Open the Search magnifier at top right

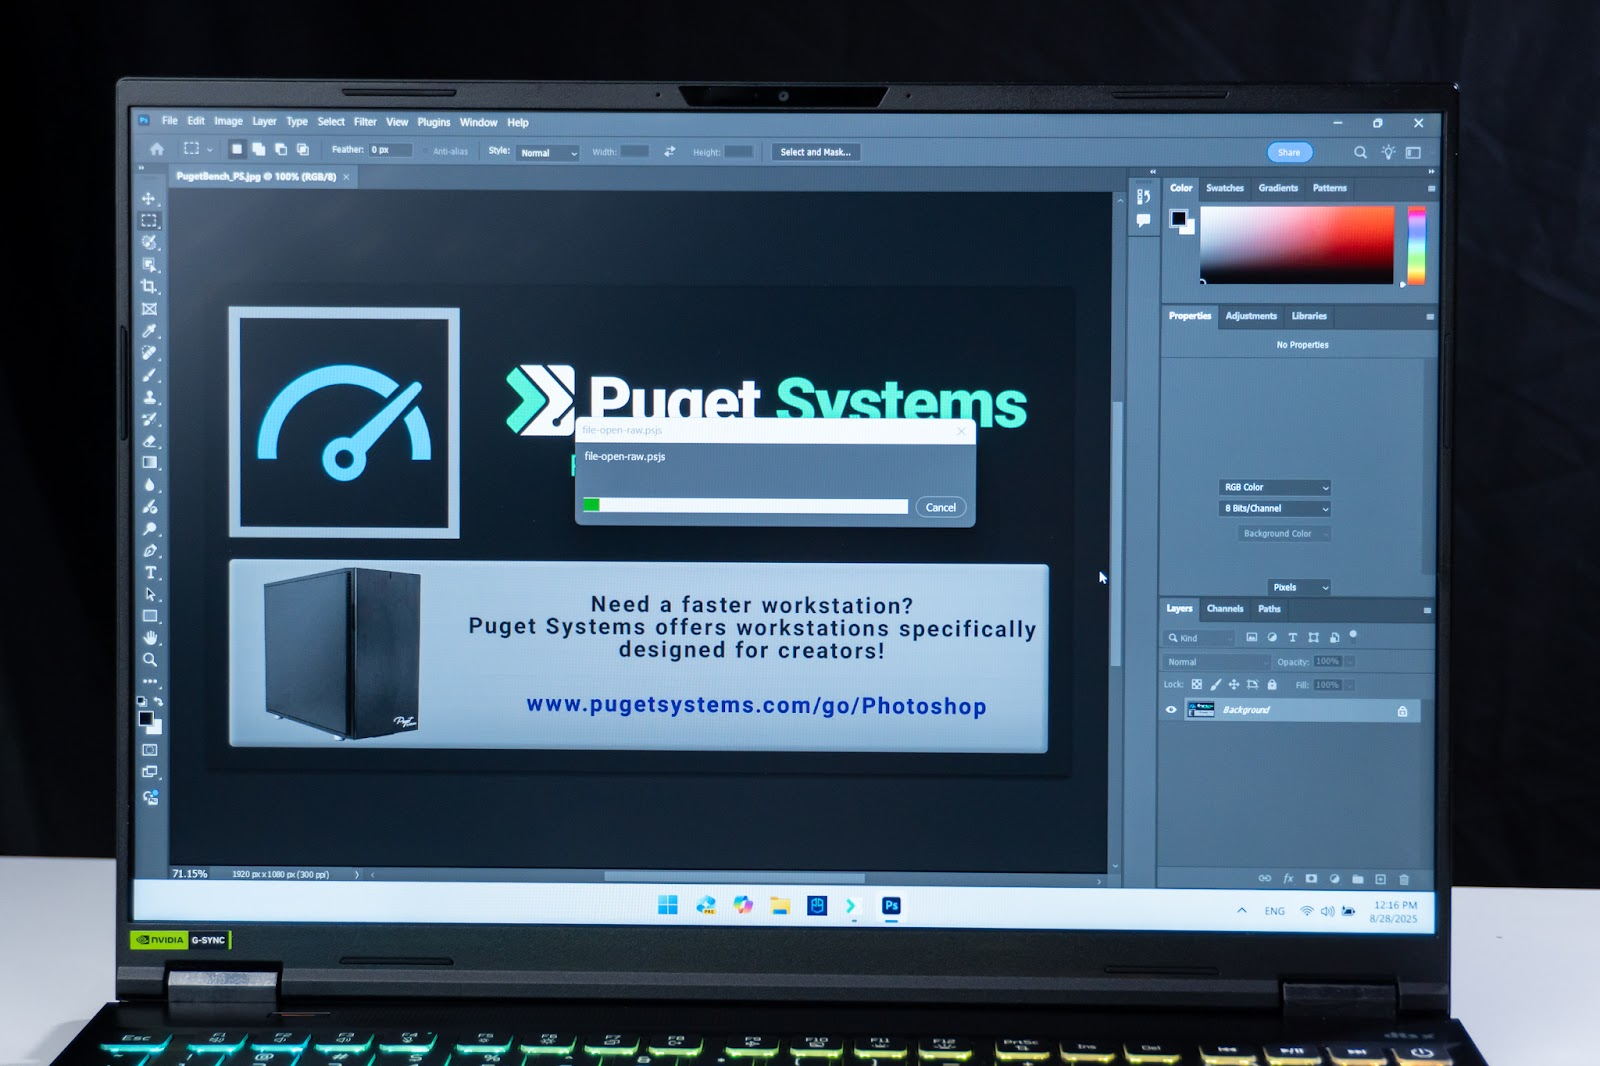(x=1360, y=152)
